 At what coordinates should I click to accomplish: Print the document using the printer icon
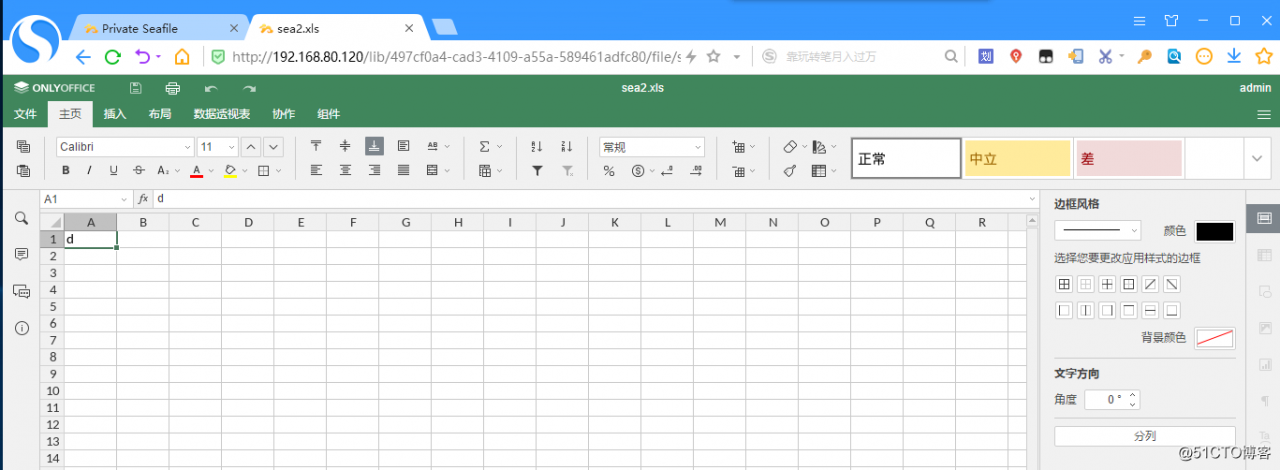pos(172,88)
